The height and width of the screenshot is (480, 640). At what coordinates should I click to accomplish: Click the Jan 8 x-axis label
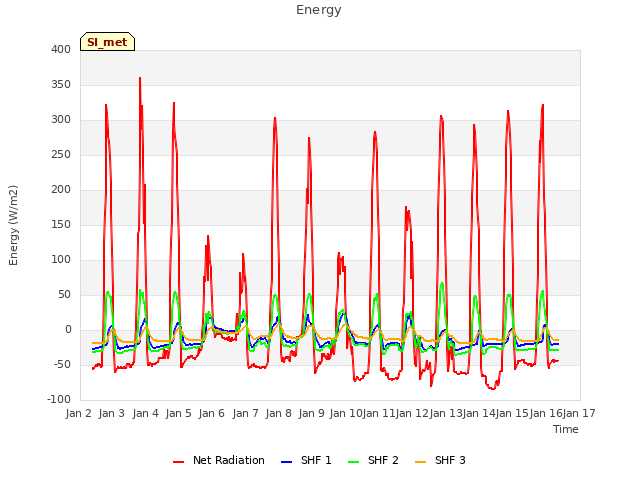[279, 413]
